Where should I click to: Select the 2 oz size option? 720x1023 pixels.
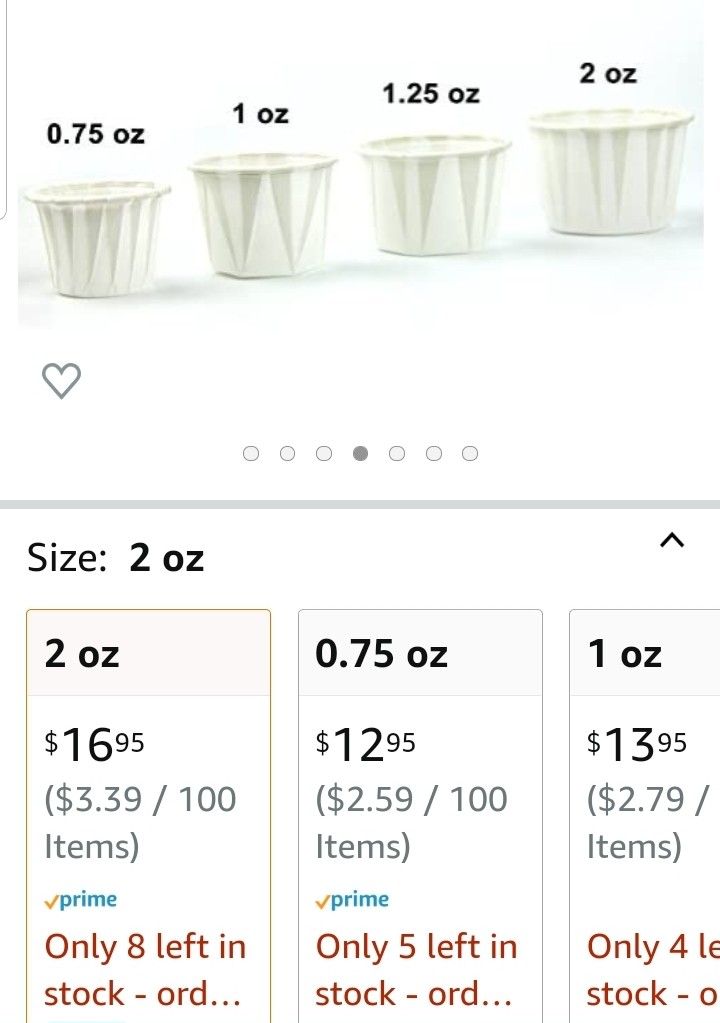(148, 654)
